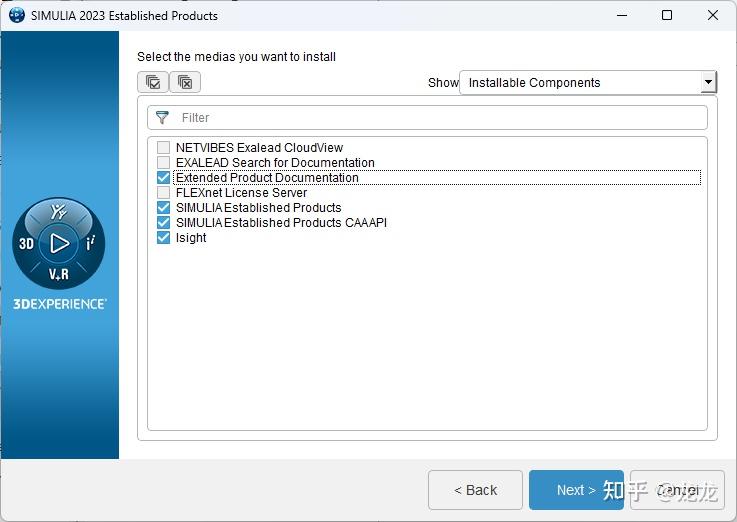737x522 pixels.
Task: Deselect SIMULIA Established Products CAA API
Action: [164, 223]
